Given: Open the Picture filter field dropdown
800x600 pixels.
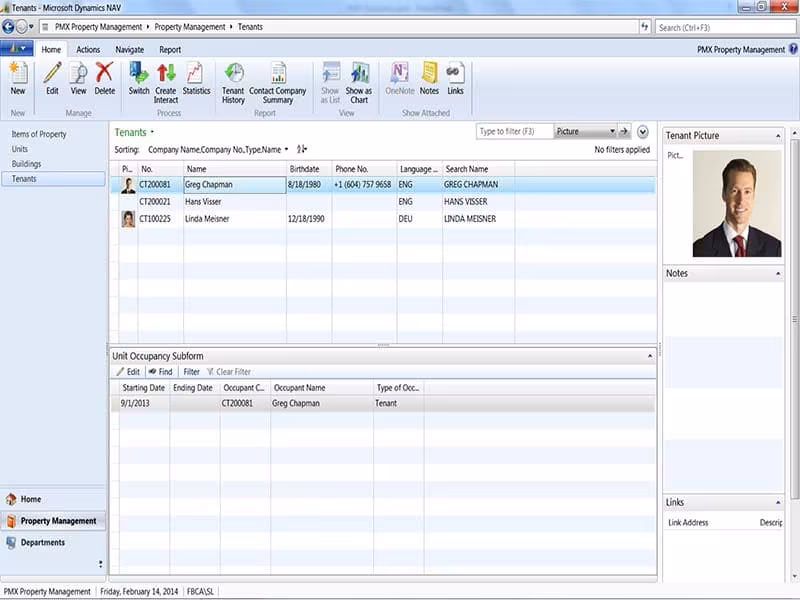Looking at the screenshot, I should [x=612, y=132].
